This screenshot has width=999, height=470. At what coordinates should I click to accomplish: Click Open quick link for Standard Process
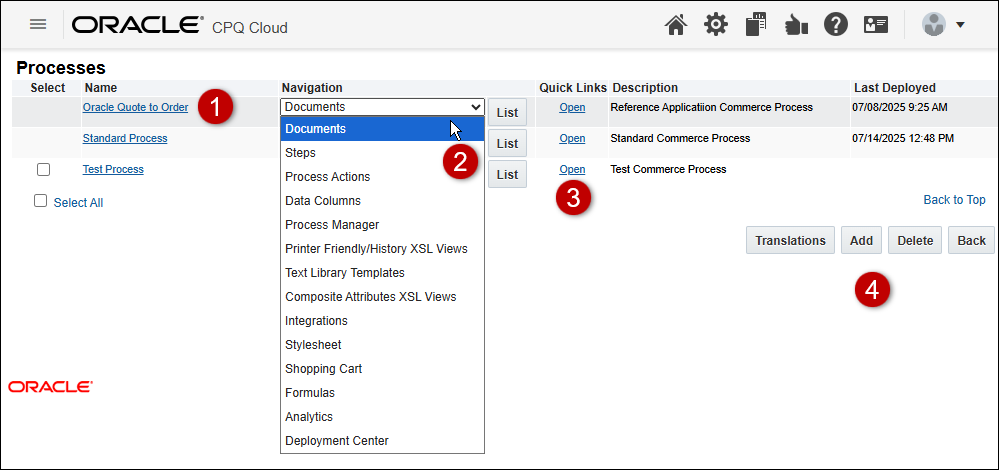tap(572, 138)
